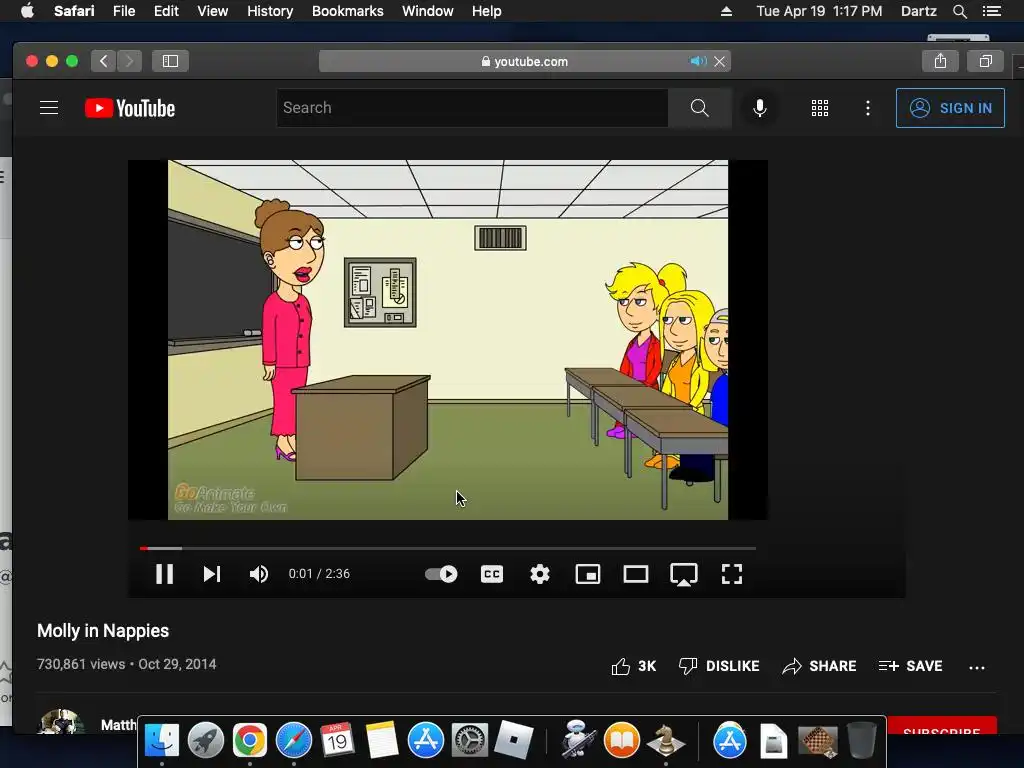Toggle the autoplay switch
1024x768 pixels.
pyautogui.click(x=441, y=574)
